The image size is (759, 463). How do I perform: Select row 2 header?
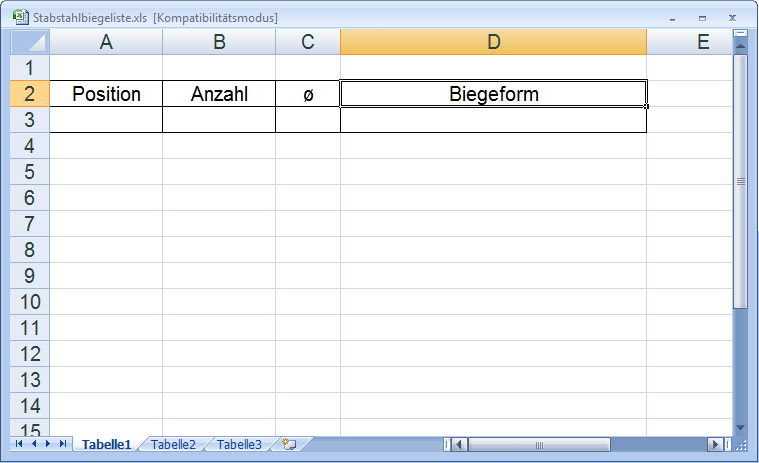pyautogui.click(x=30, y=93)
